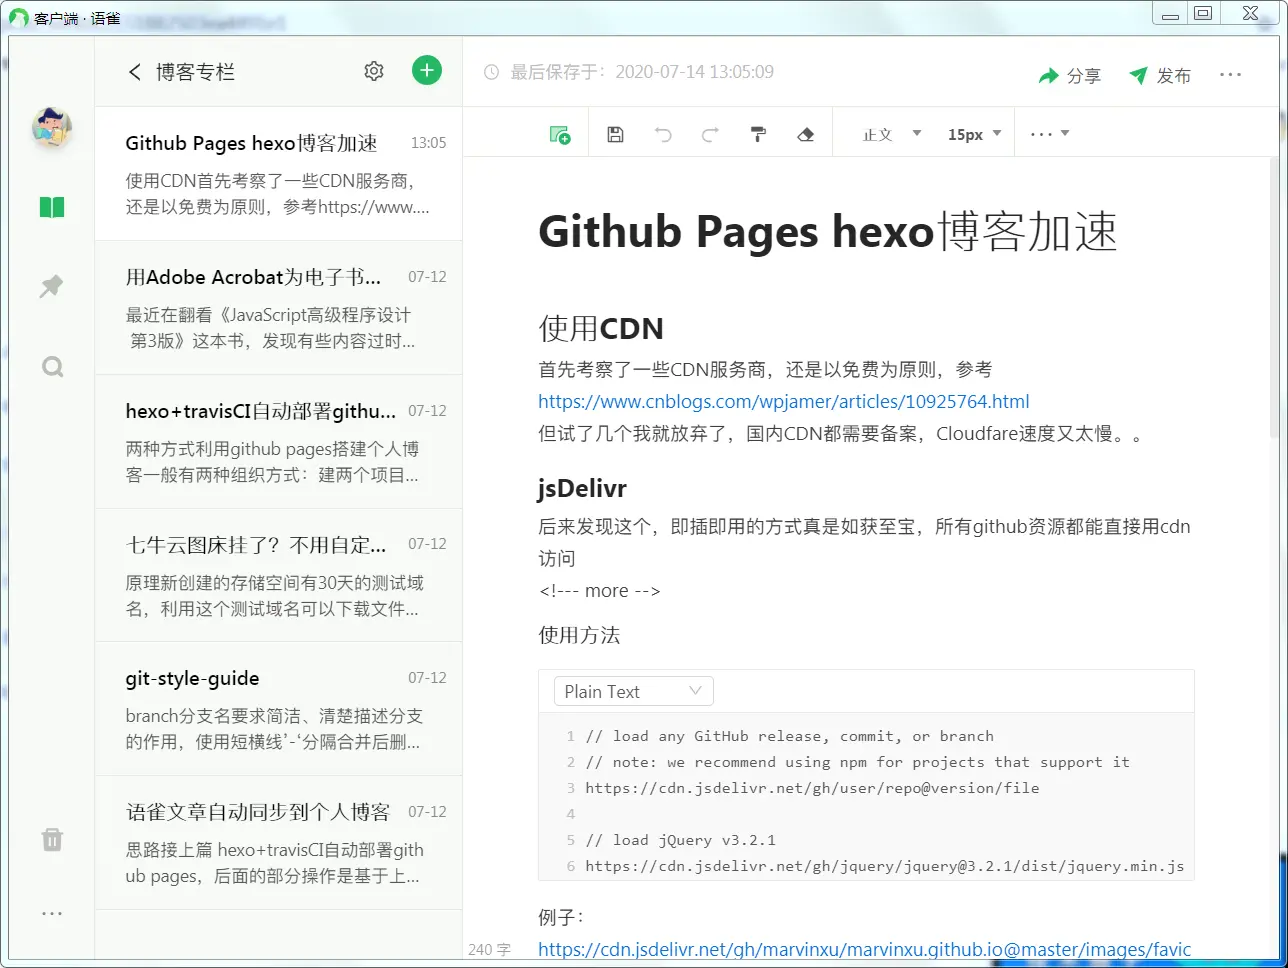The image size is (1288, 968).
Task: Minimize the 语雀 window
Action: [1169, 13]
